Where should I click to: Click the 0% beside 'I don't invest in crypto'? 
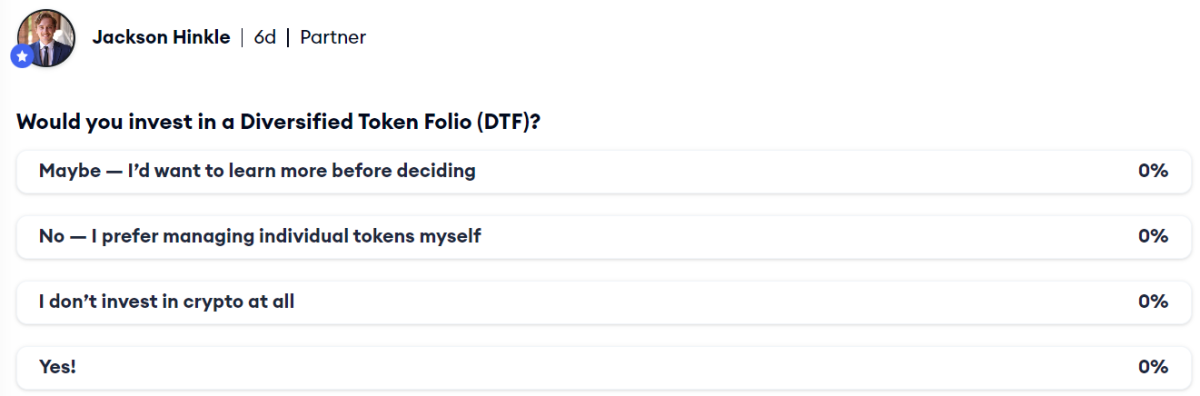[1153, 301]
